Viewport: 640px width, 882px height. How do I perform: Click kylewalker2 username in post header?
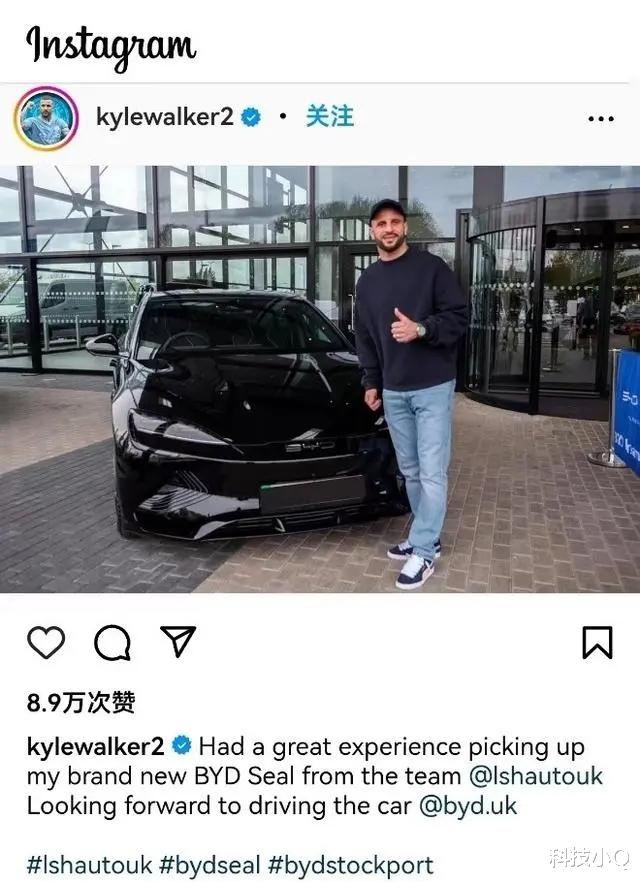[x=164, y=117]
